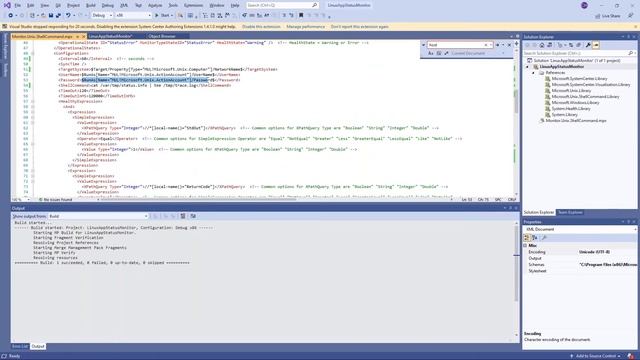Click the Undo icon in toolbar
Viewport: 640px width, 360px height.
click(68, 16)
